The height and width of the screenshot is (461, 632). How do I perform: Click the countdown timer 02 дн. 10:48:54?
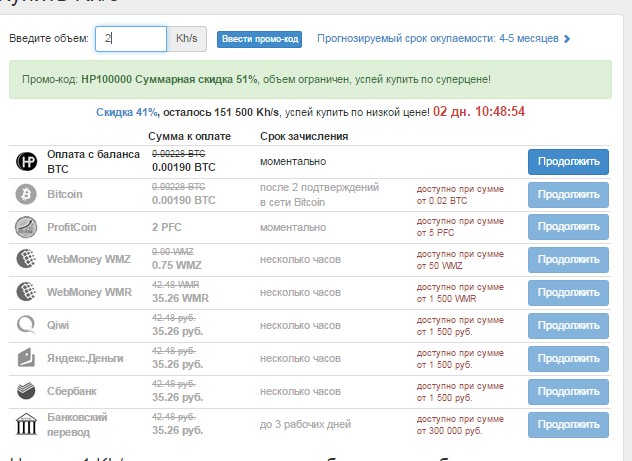479,112
